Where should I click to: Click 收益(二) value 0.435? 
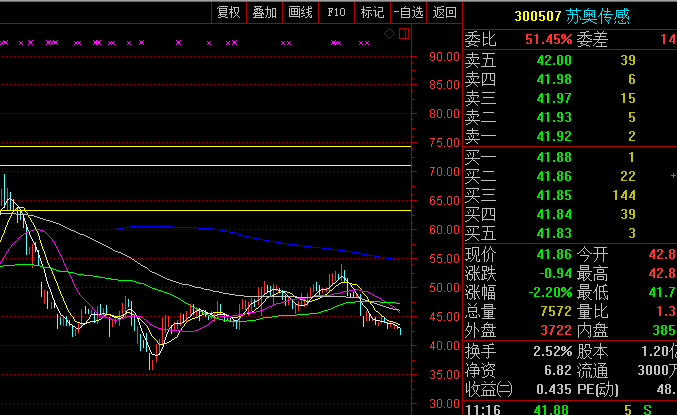click(554, 390)
